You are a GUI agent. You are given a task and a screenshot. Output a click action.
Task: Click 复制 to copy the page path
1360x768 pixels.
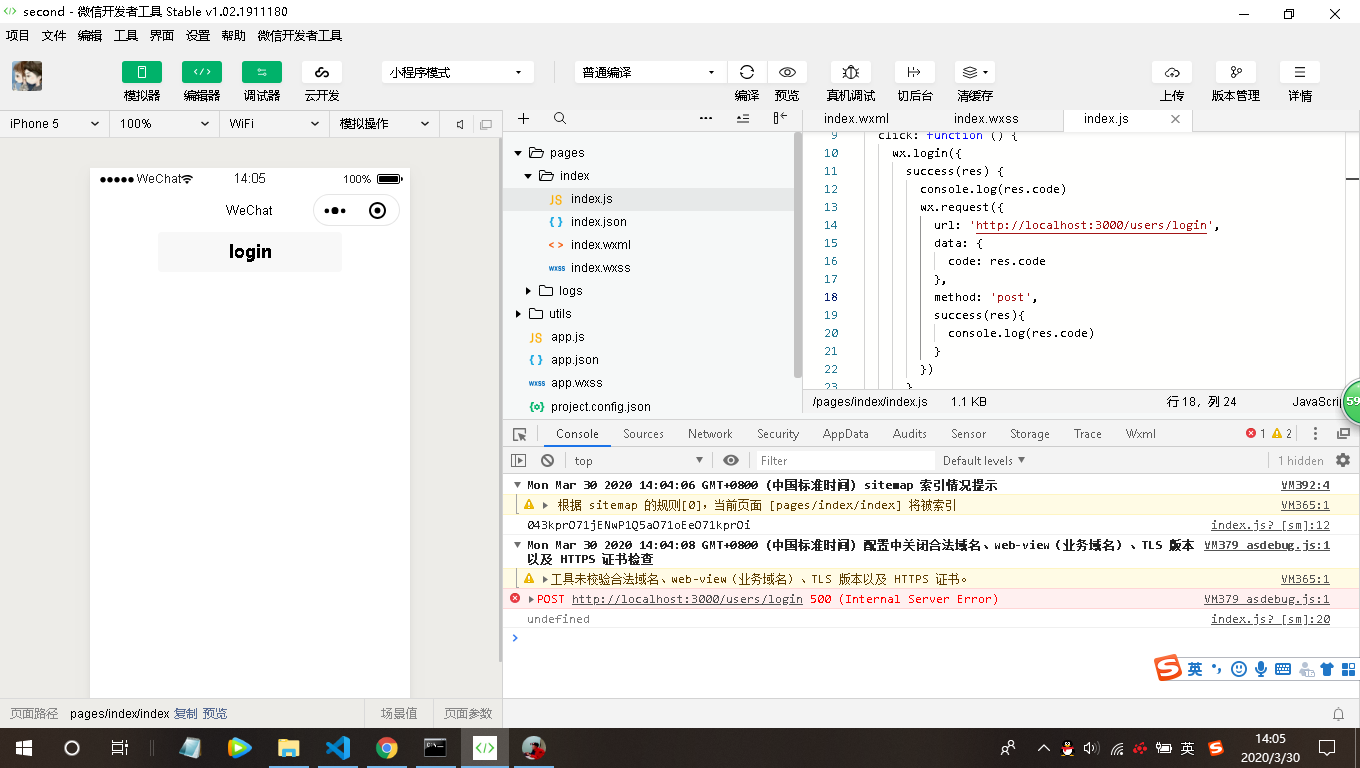186,714
